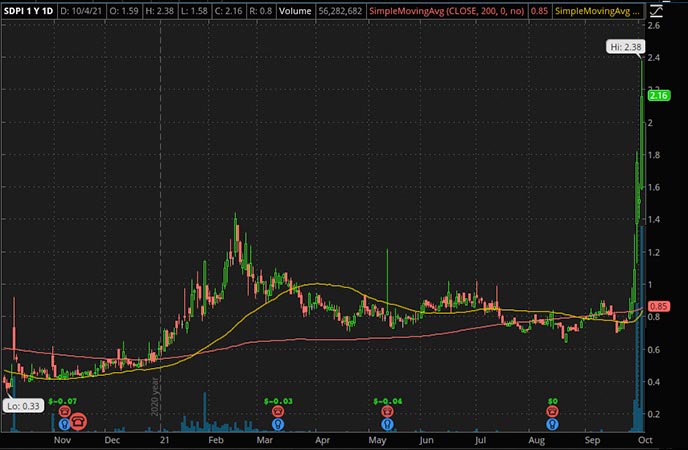Click the R: 0.8 range value

[x=261, y=11]
